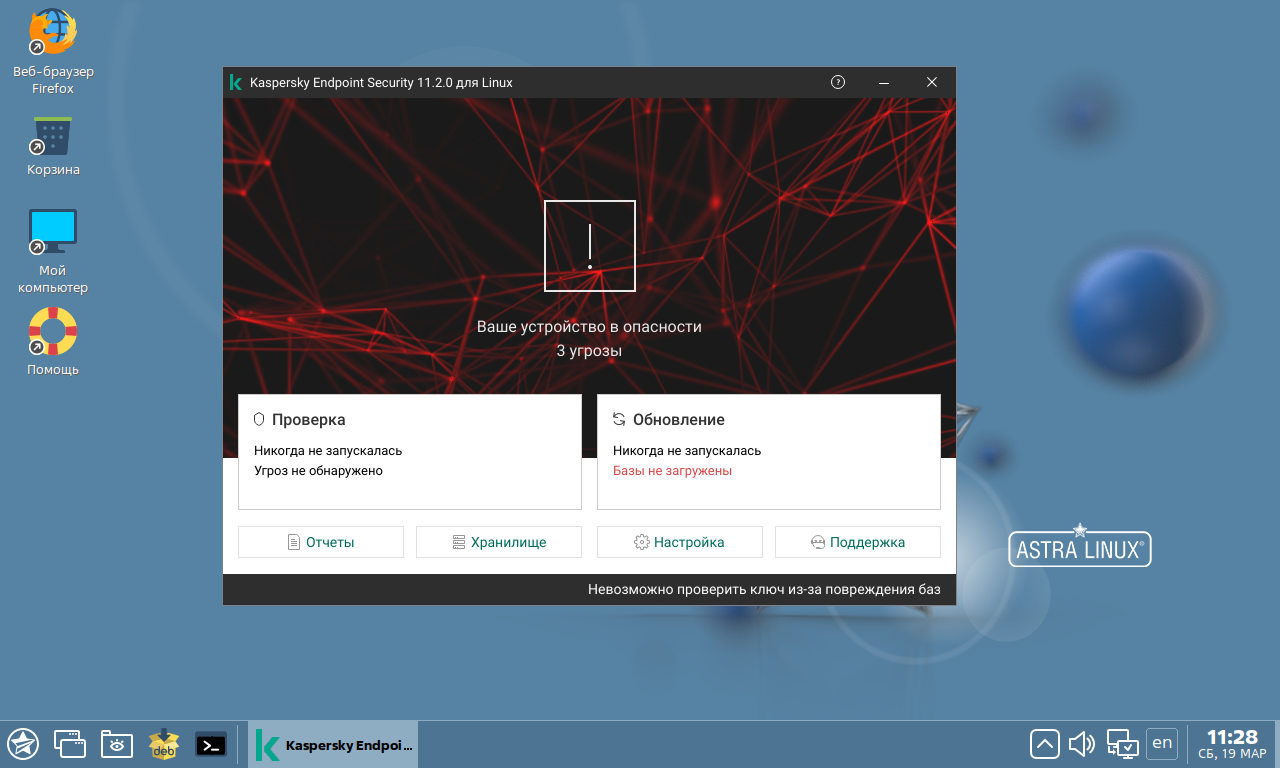Open Kaspersky help question mark icon
The image size is (1280, 768).
[x=838, y=83]
